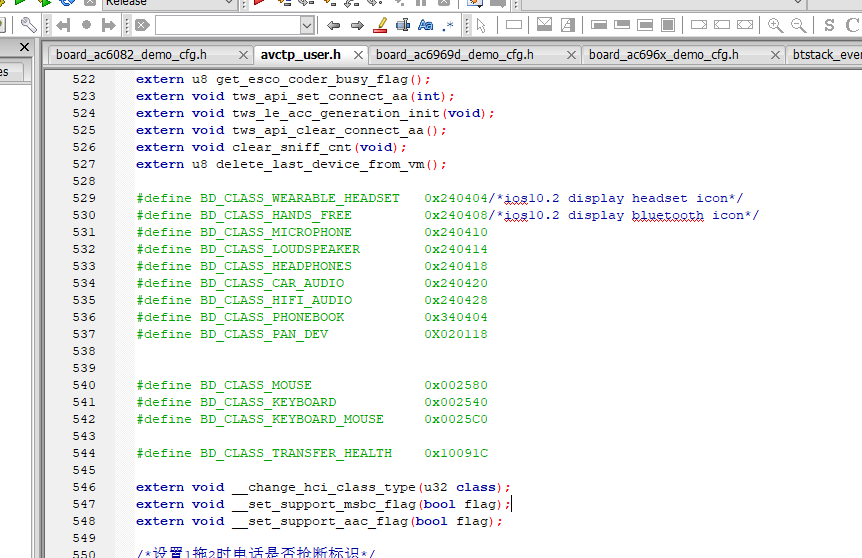
Task: Click BD_CLASS_KEYBOARD on line 541
Action: pyautogui.click(x=268, y=402)
